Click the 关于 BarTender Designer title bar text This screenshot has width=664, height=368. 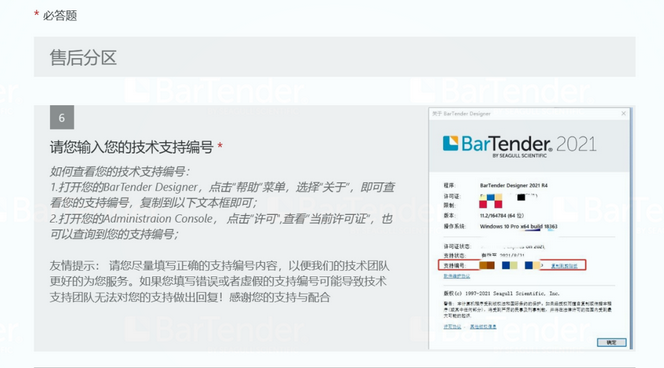(461, 113)
